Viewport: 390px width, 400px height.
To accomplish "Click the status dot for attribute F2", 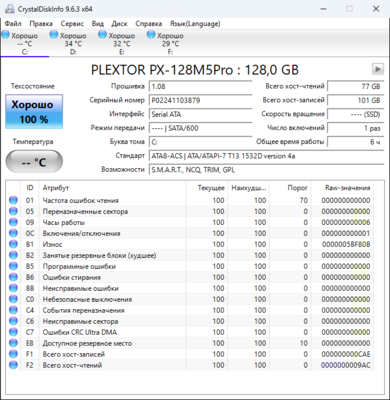I will pos(13,365).
